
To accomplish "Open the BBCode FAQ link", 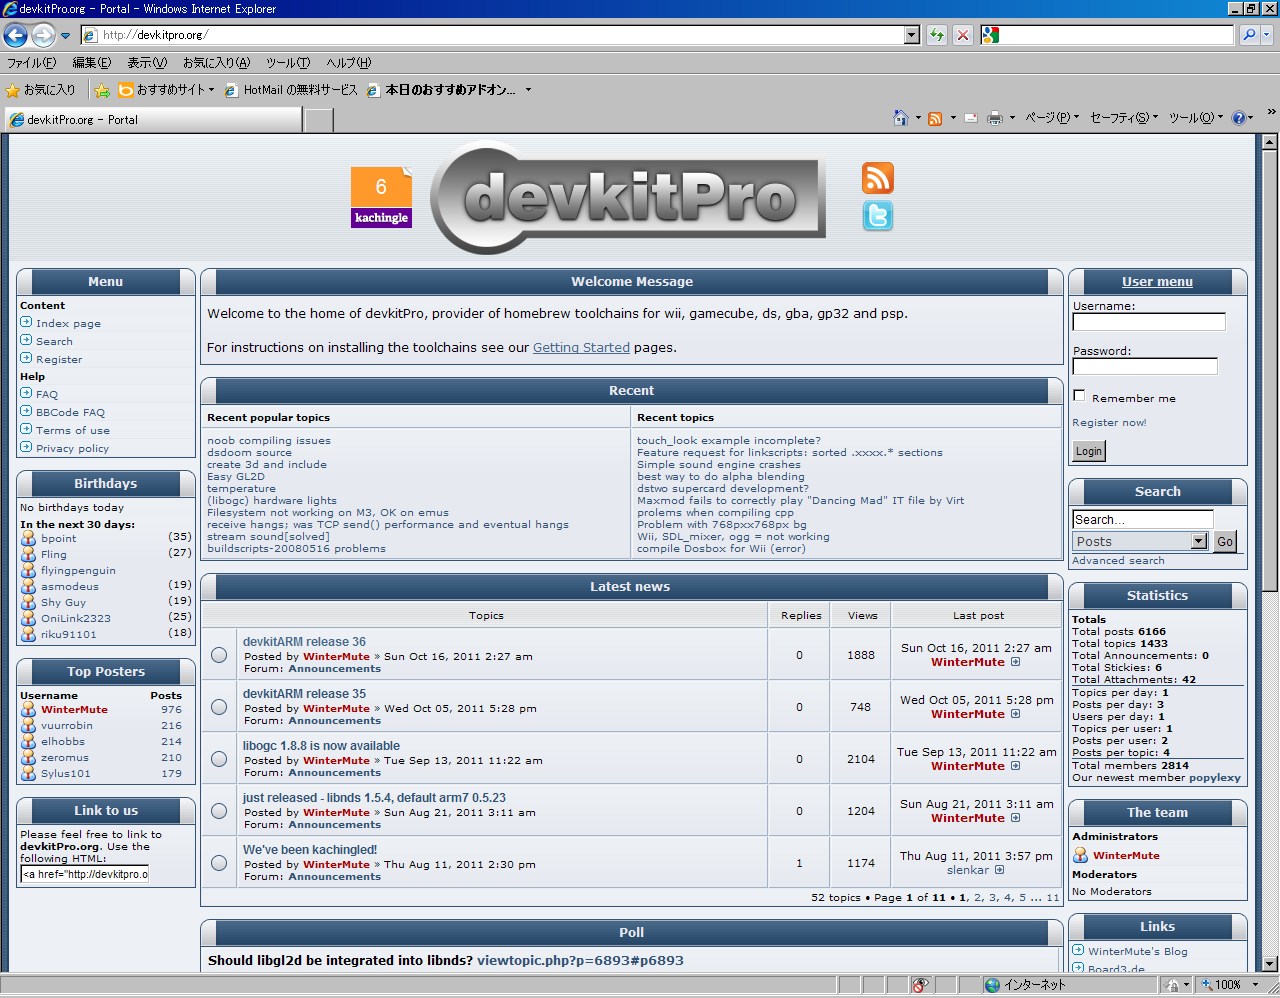I will [70, 413].
